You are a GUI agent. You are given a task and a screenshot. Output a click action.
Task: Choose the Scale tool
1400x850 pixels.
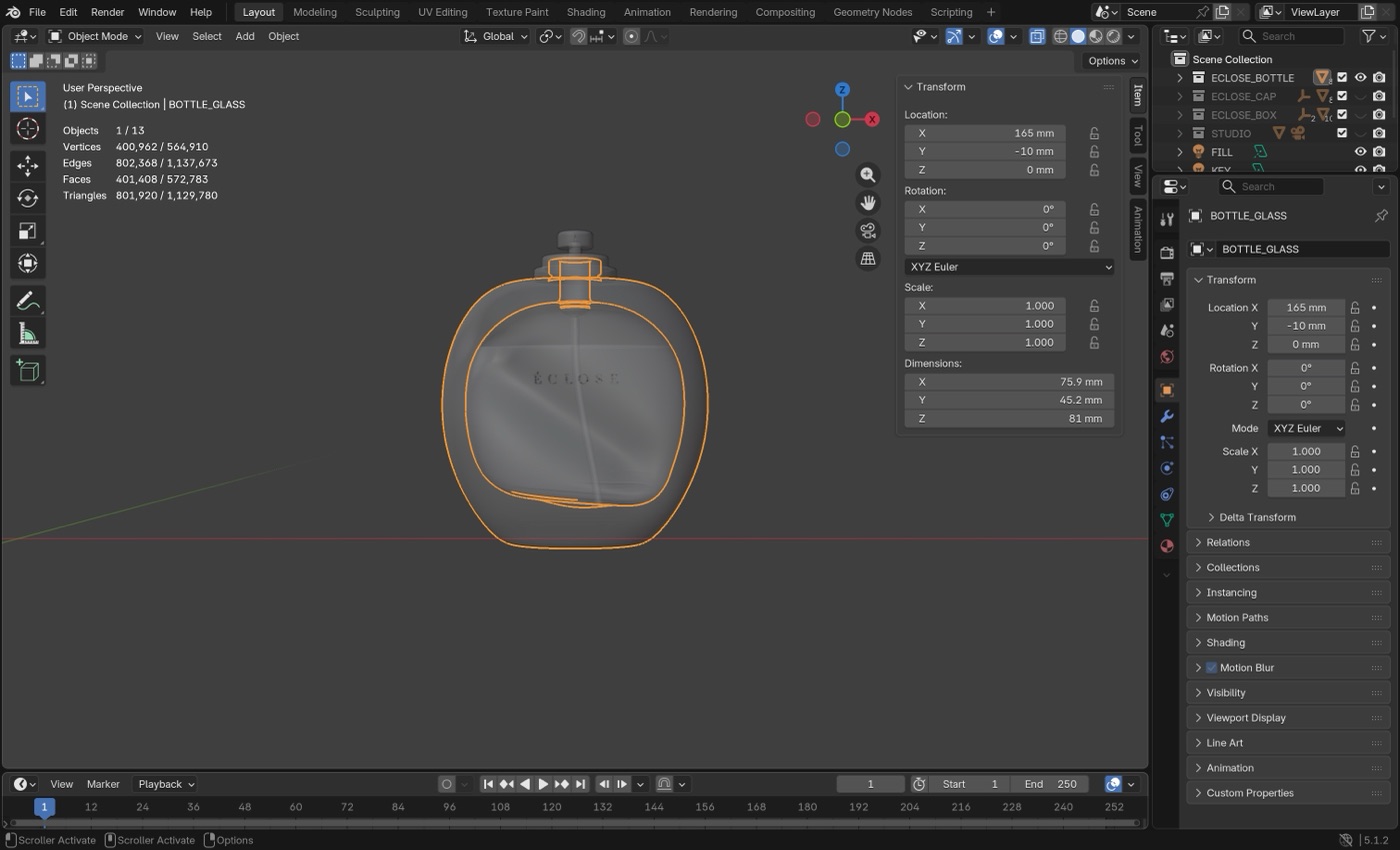[28, 231]
